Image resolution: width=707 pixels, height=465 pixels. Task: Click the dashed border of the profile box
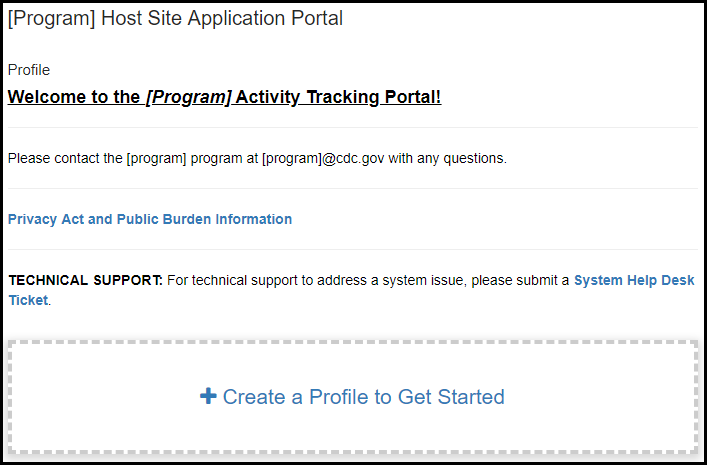pyautogui.click(x=352, y=343)
